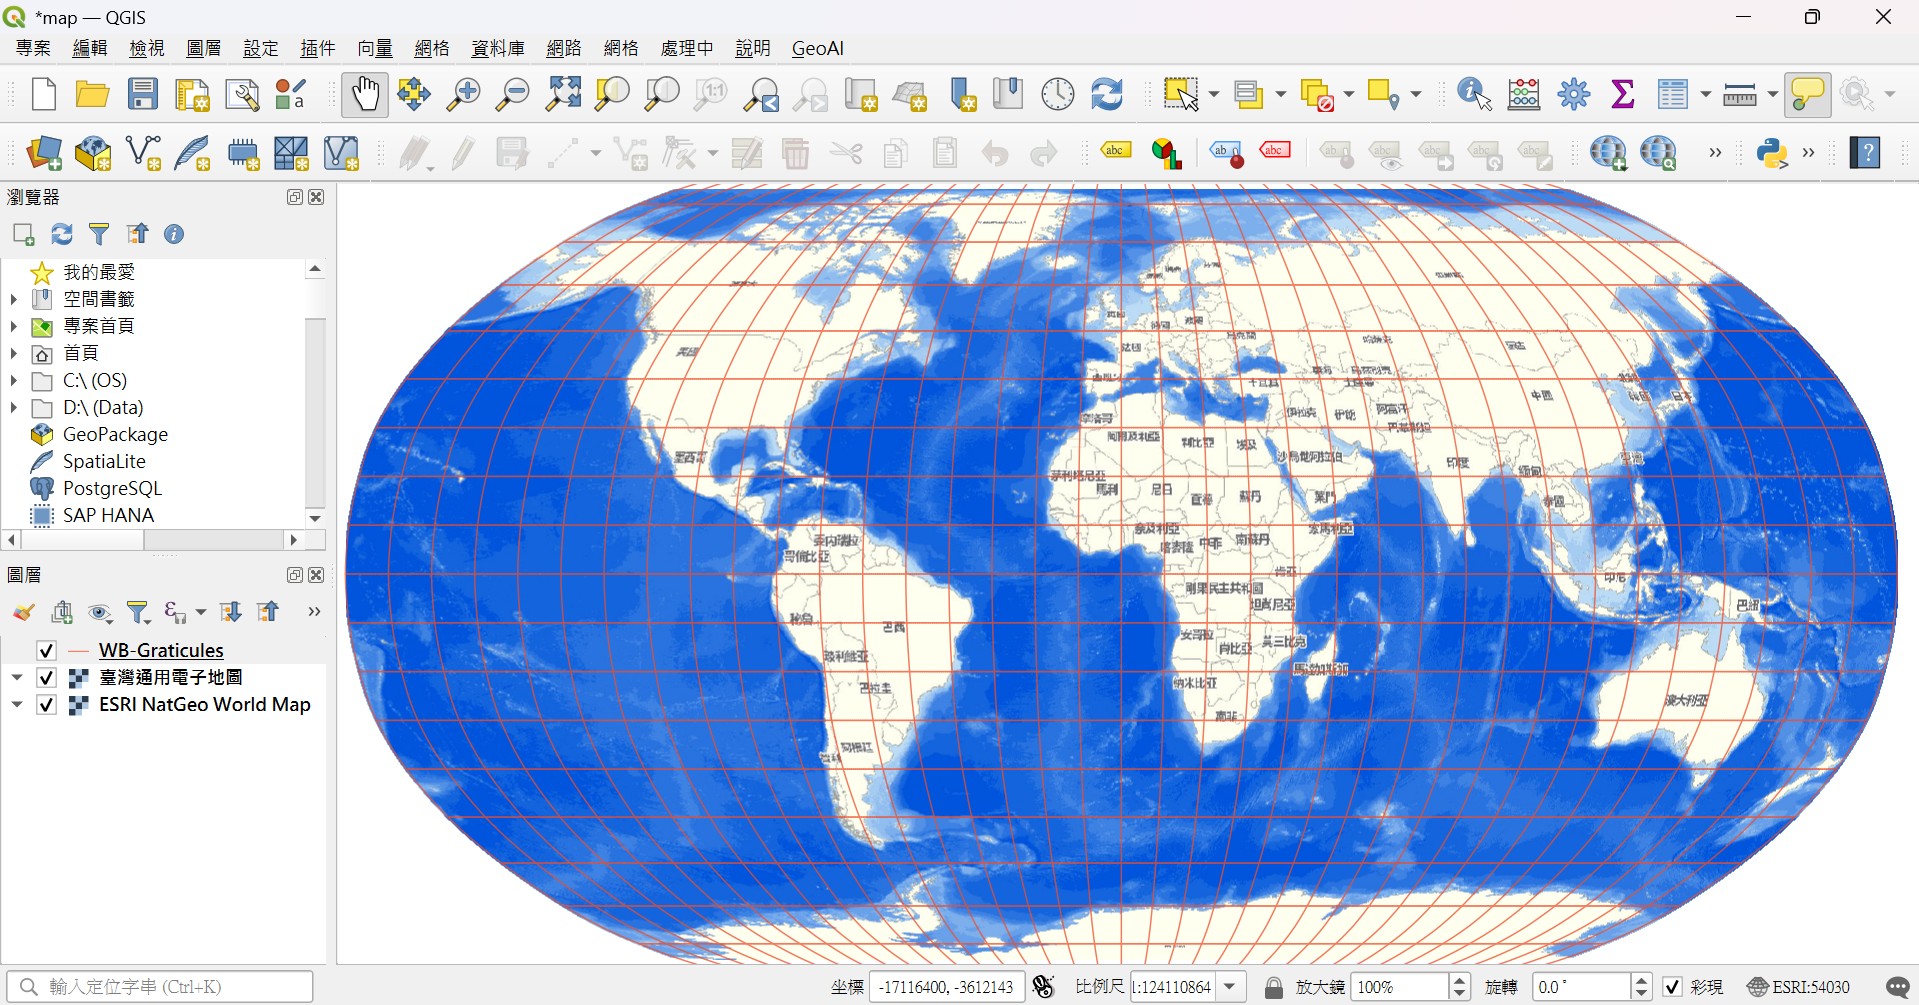Open the Identify Features tool
This screenshot has width=1919, height=1005.
1474,95
